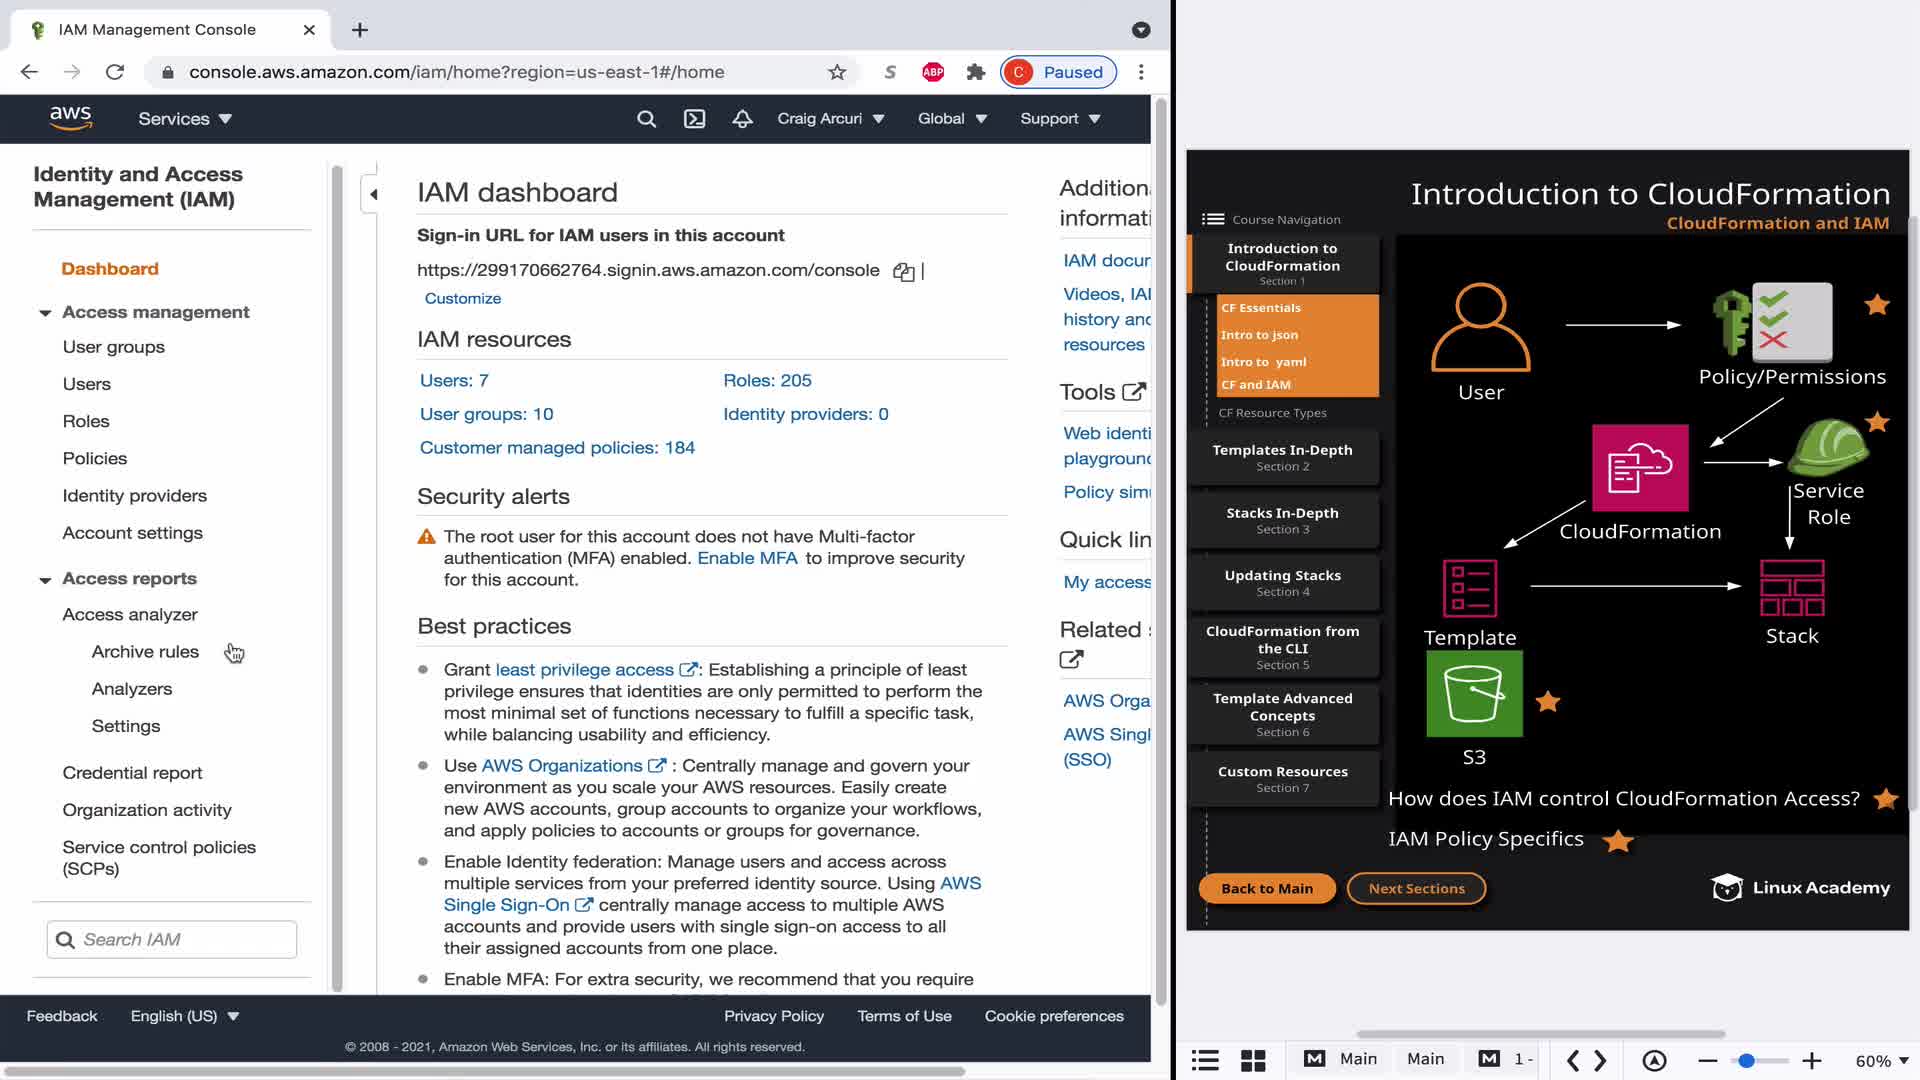Viewport: 1920px width, 1080px height.
Task: Collapse the Access reports section
Action: 45,580
